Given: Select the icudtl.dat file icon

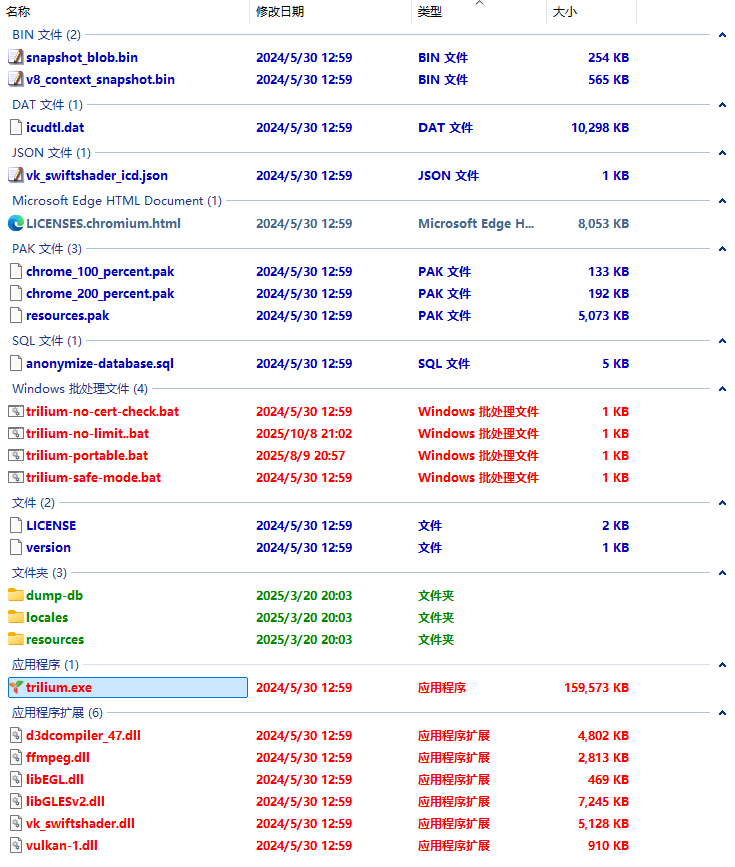Looking at the screenshot, I should [16, 127].
